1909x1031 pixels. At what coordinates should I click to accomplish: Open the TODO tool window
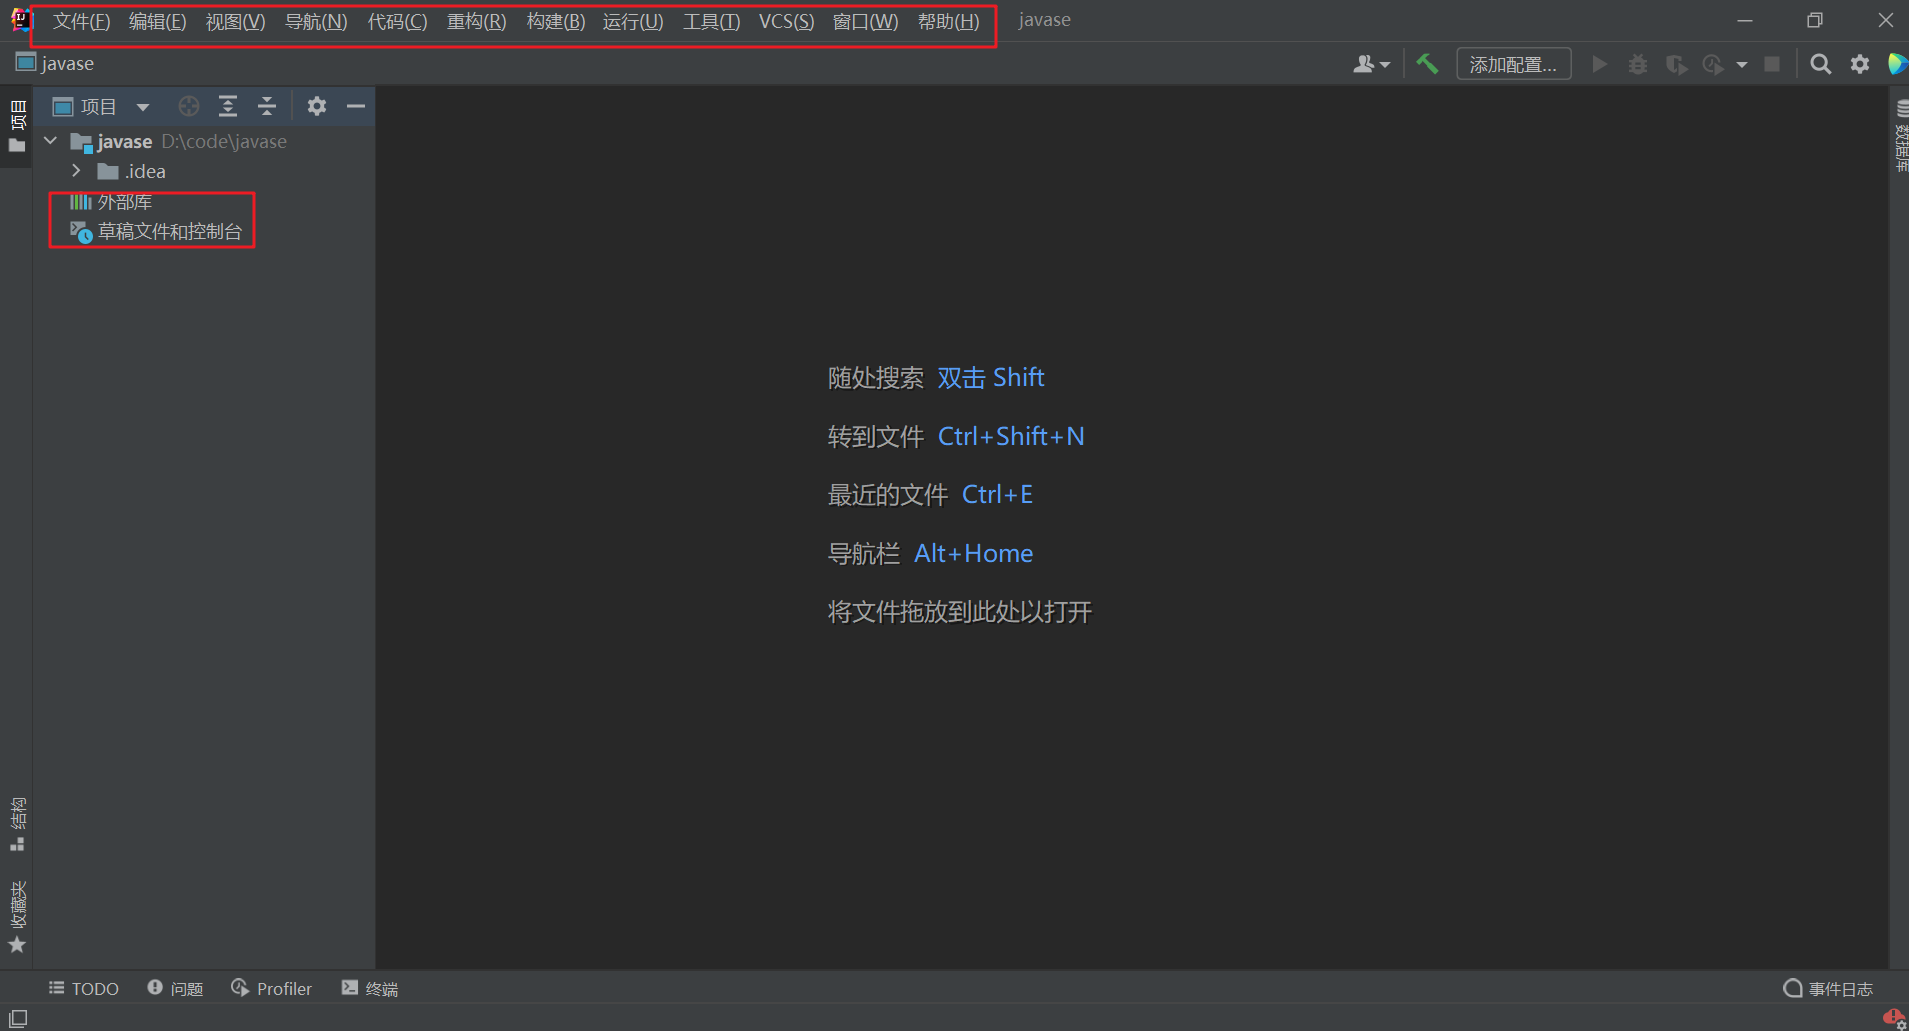pos(84,988)
